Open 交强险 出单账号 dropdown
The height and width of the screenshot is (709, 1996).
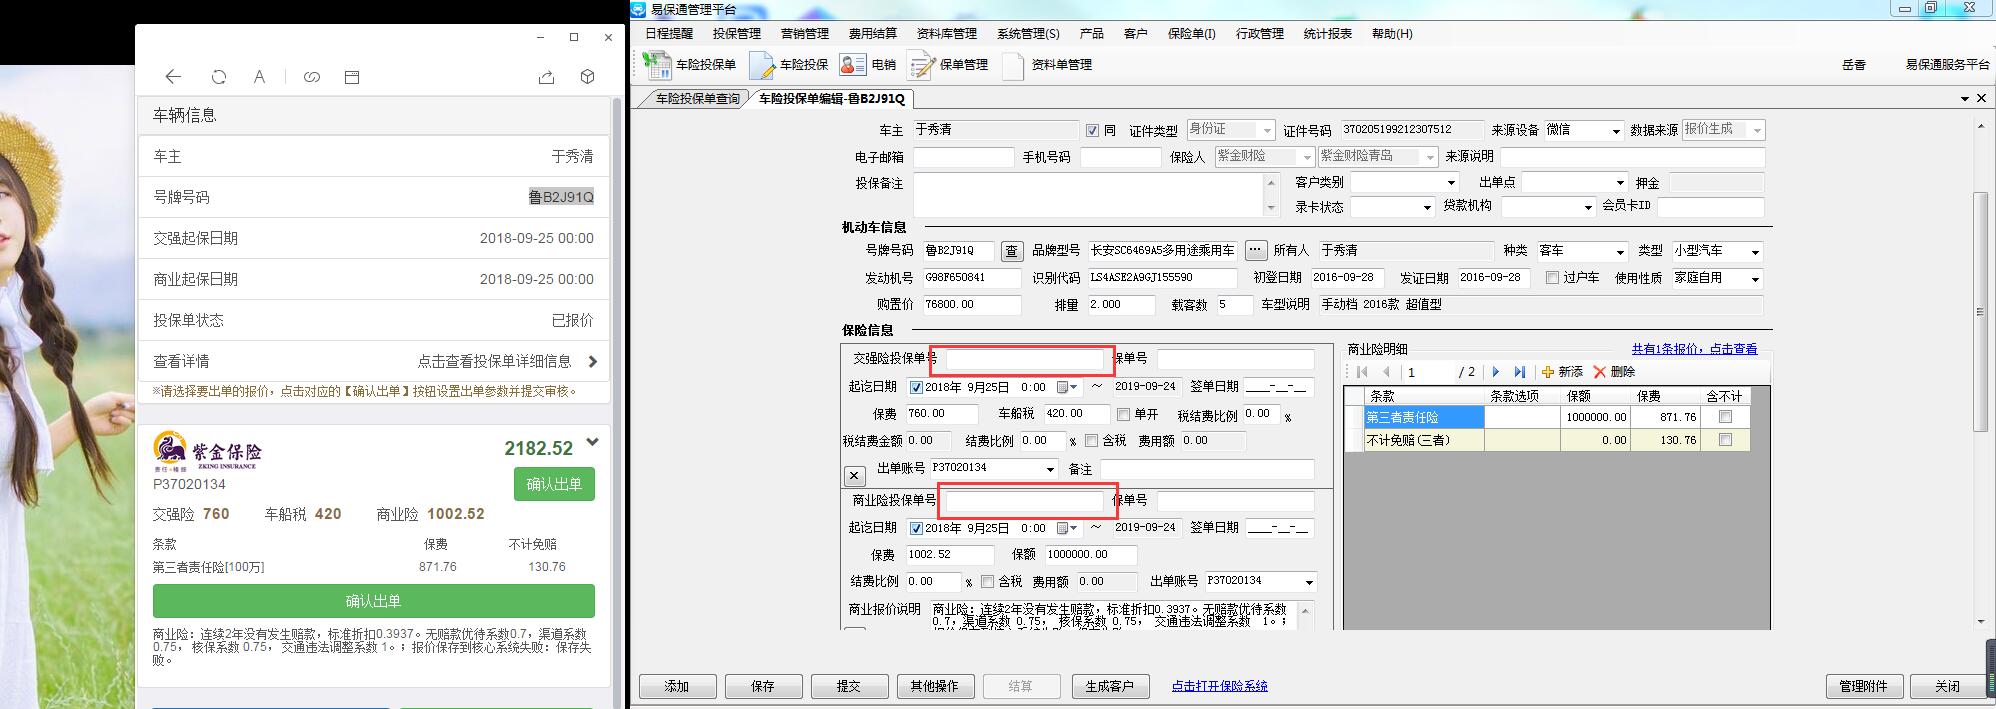point(1050,469)
